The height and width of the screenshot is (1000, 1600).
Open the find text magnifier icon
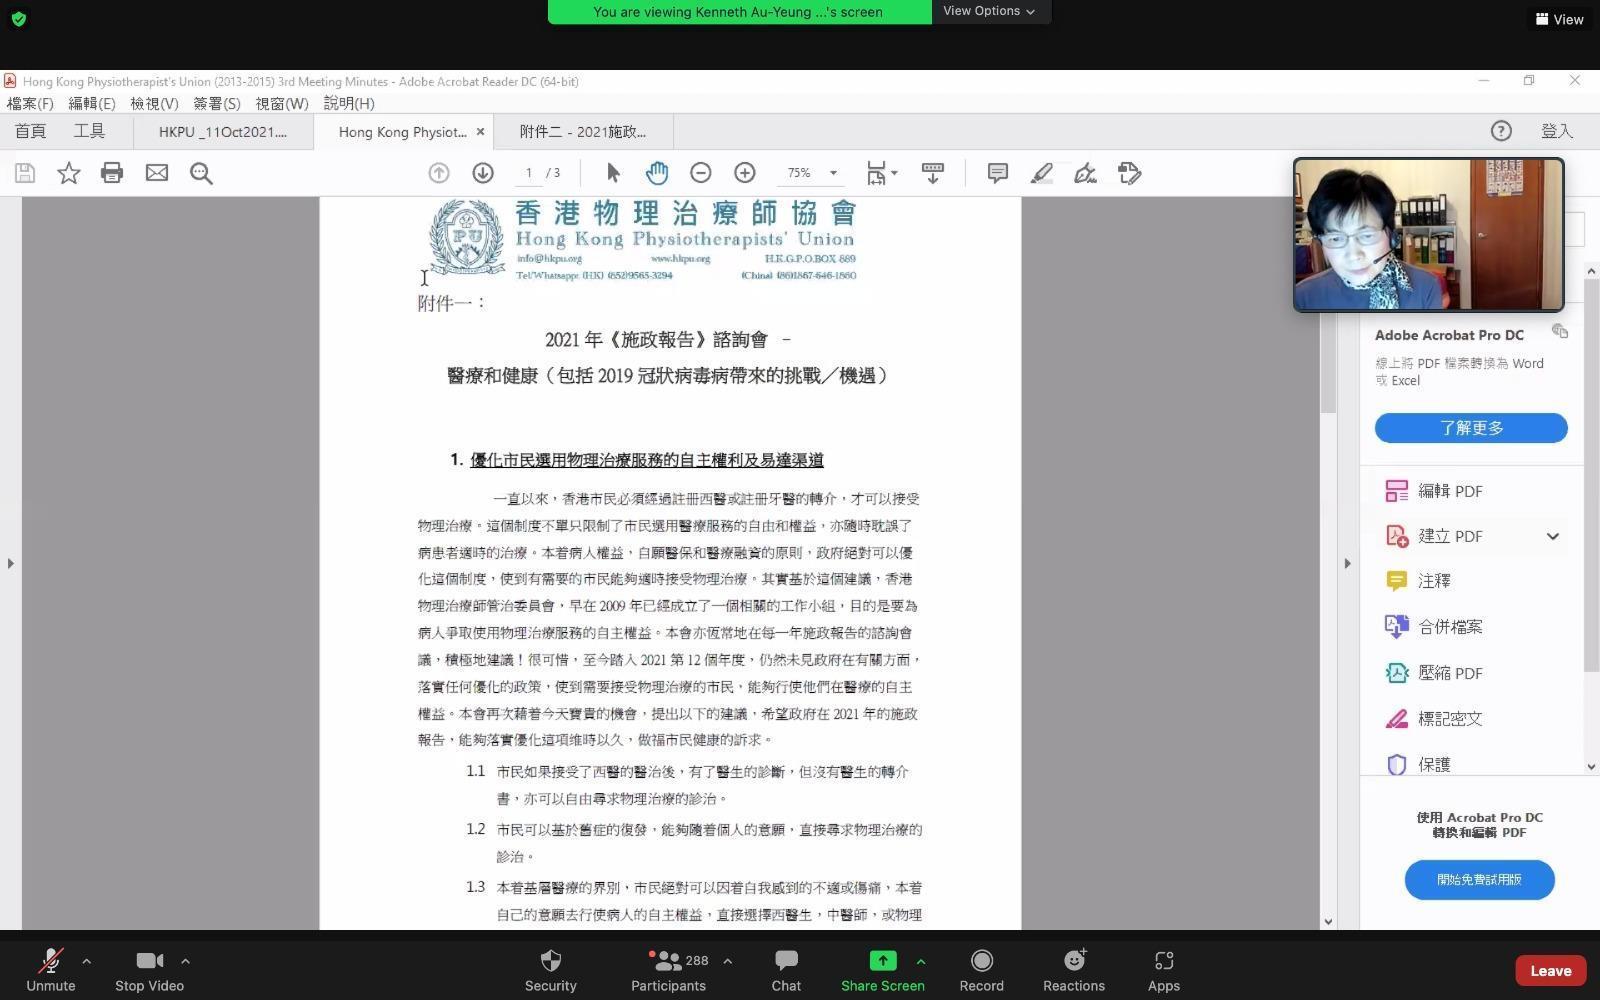(x=201, y=173)
